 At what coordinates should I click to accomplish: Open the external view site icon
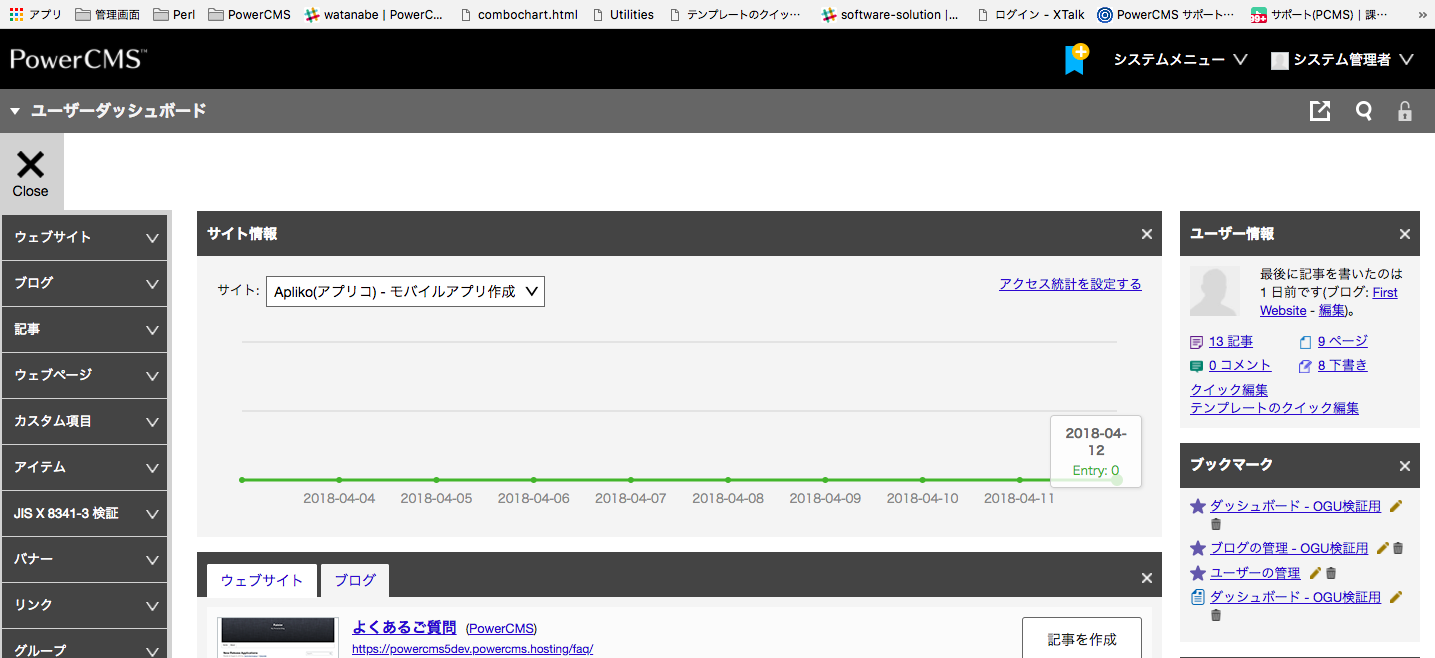tap(1320, 111)
